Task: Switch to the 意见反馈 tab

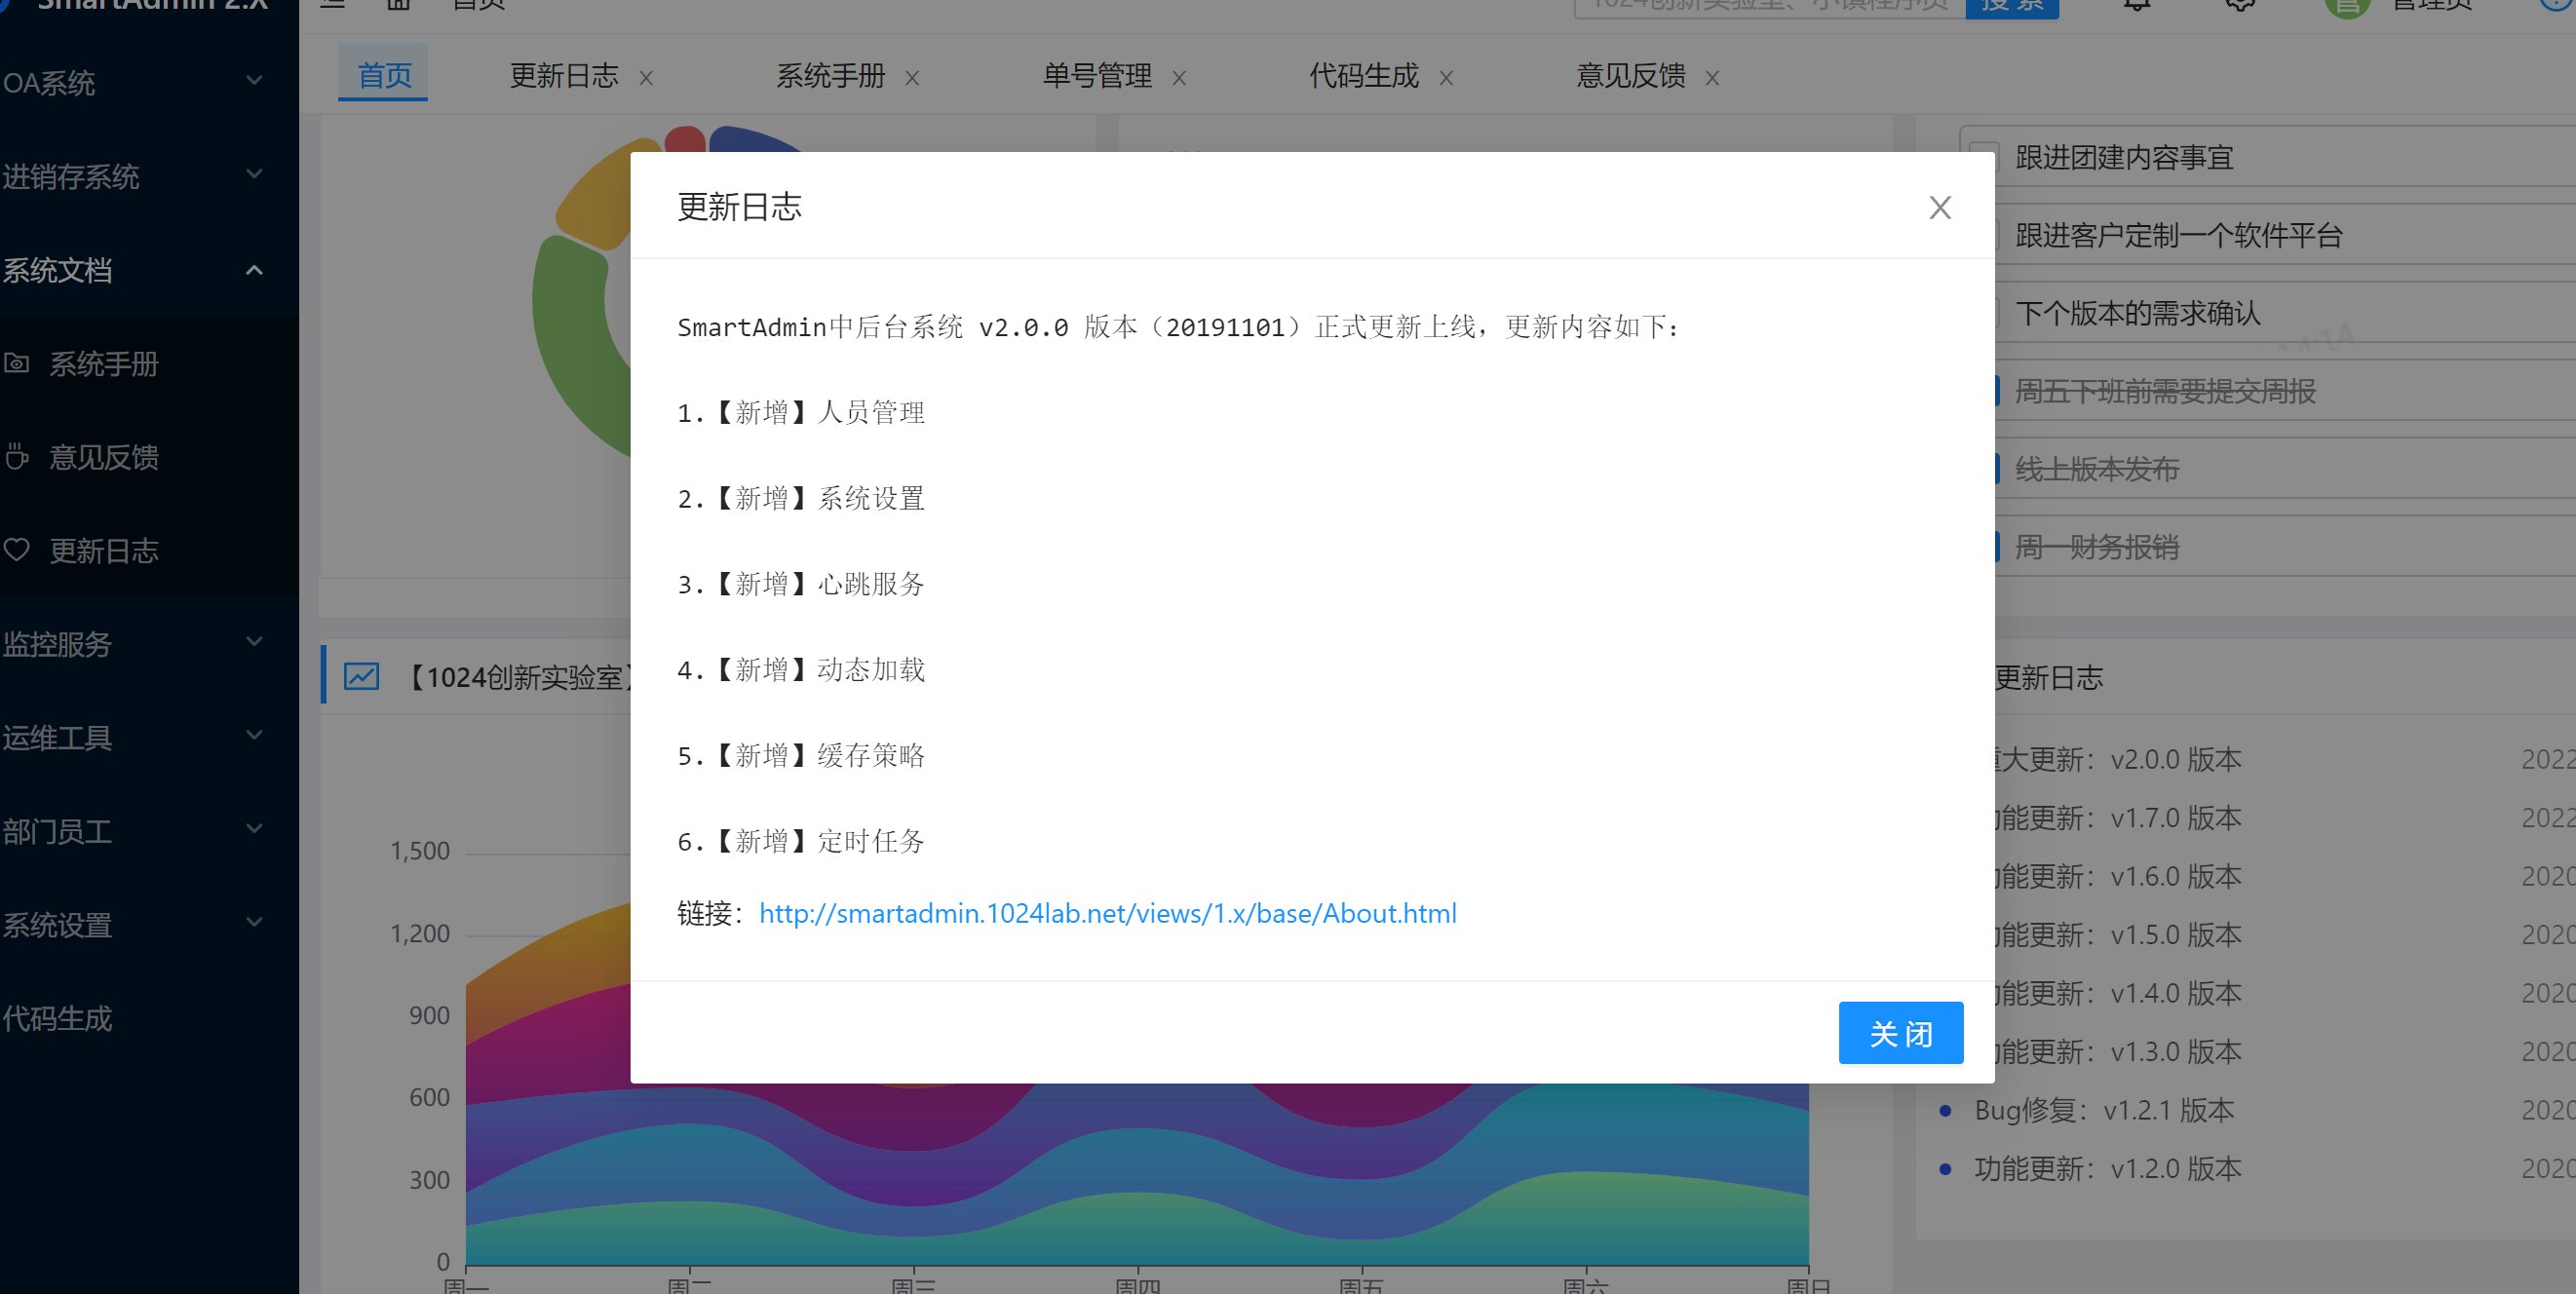Action: (x=1631, y=75)
